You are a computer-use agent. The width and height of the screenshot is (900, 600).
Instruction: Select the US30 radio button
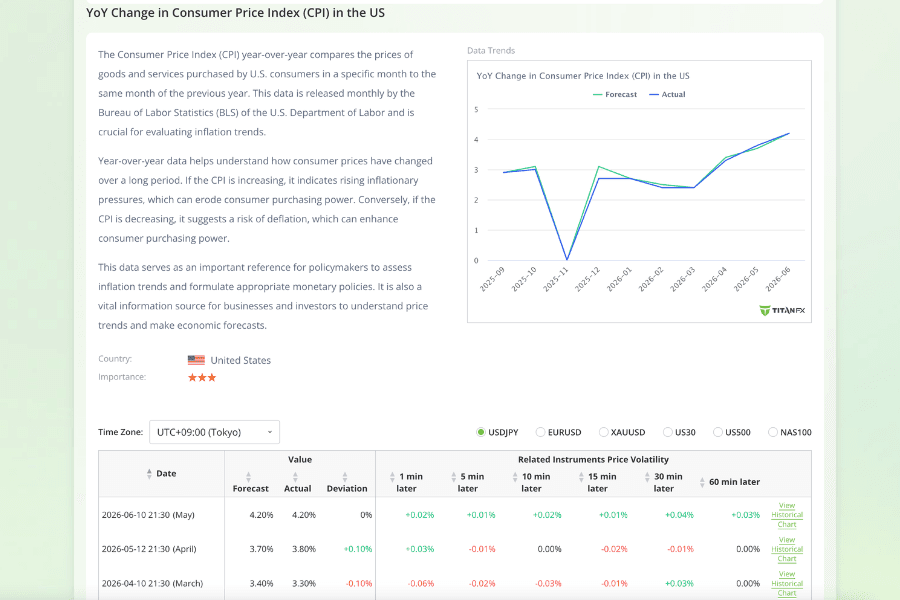[x=668, y=432]
